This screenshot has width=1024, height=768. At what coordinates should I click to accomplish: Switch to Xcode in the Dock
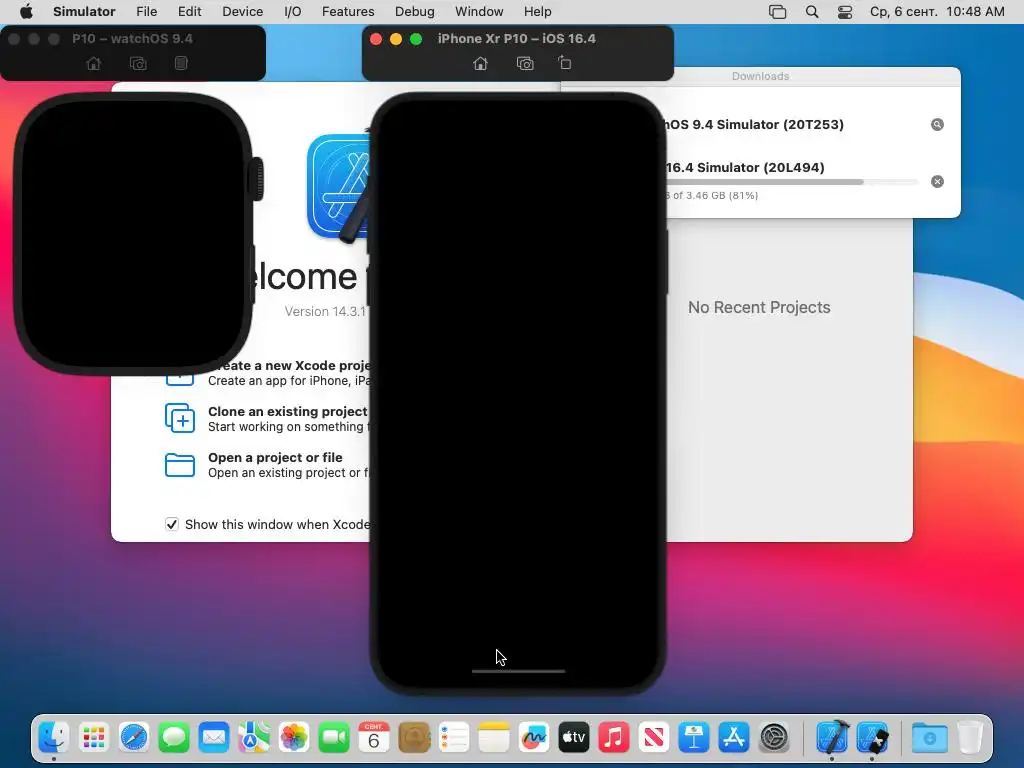[832, 738]
